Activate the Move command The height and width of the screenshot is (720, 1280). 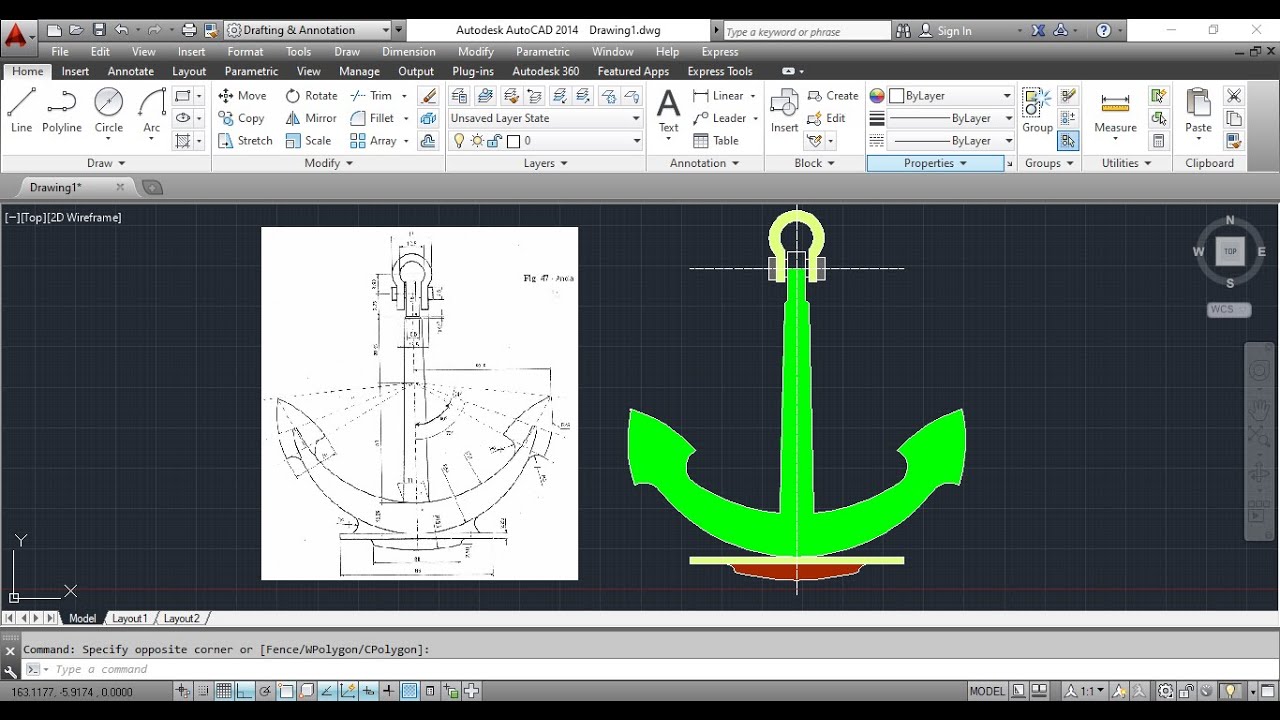click(x=242, y=96)
